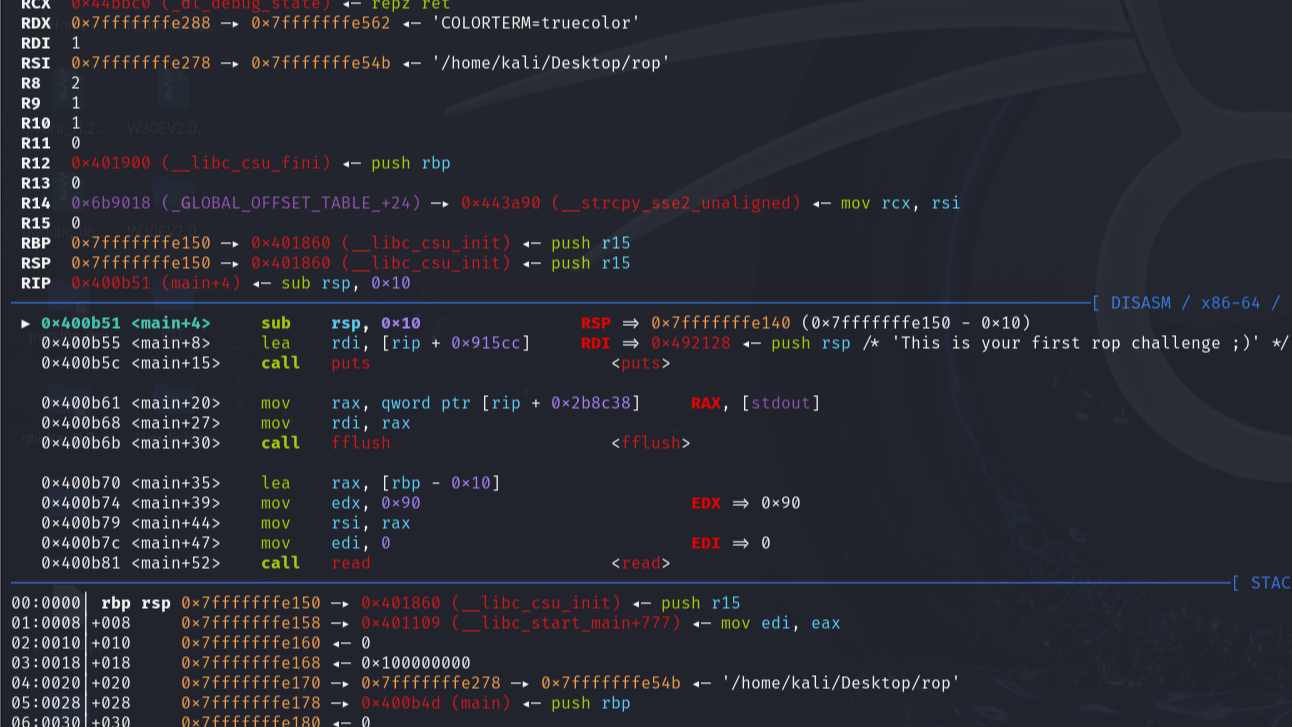Click the RSP register label in register list

36,263
